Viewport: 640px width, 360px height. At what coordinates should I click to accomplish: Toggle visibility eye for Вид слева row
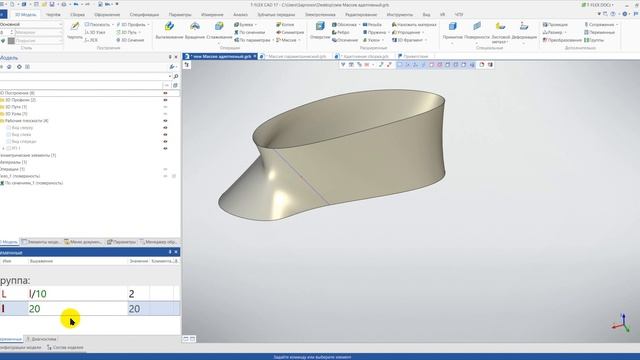point(165,135)
